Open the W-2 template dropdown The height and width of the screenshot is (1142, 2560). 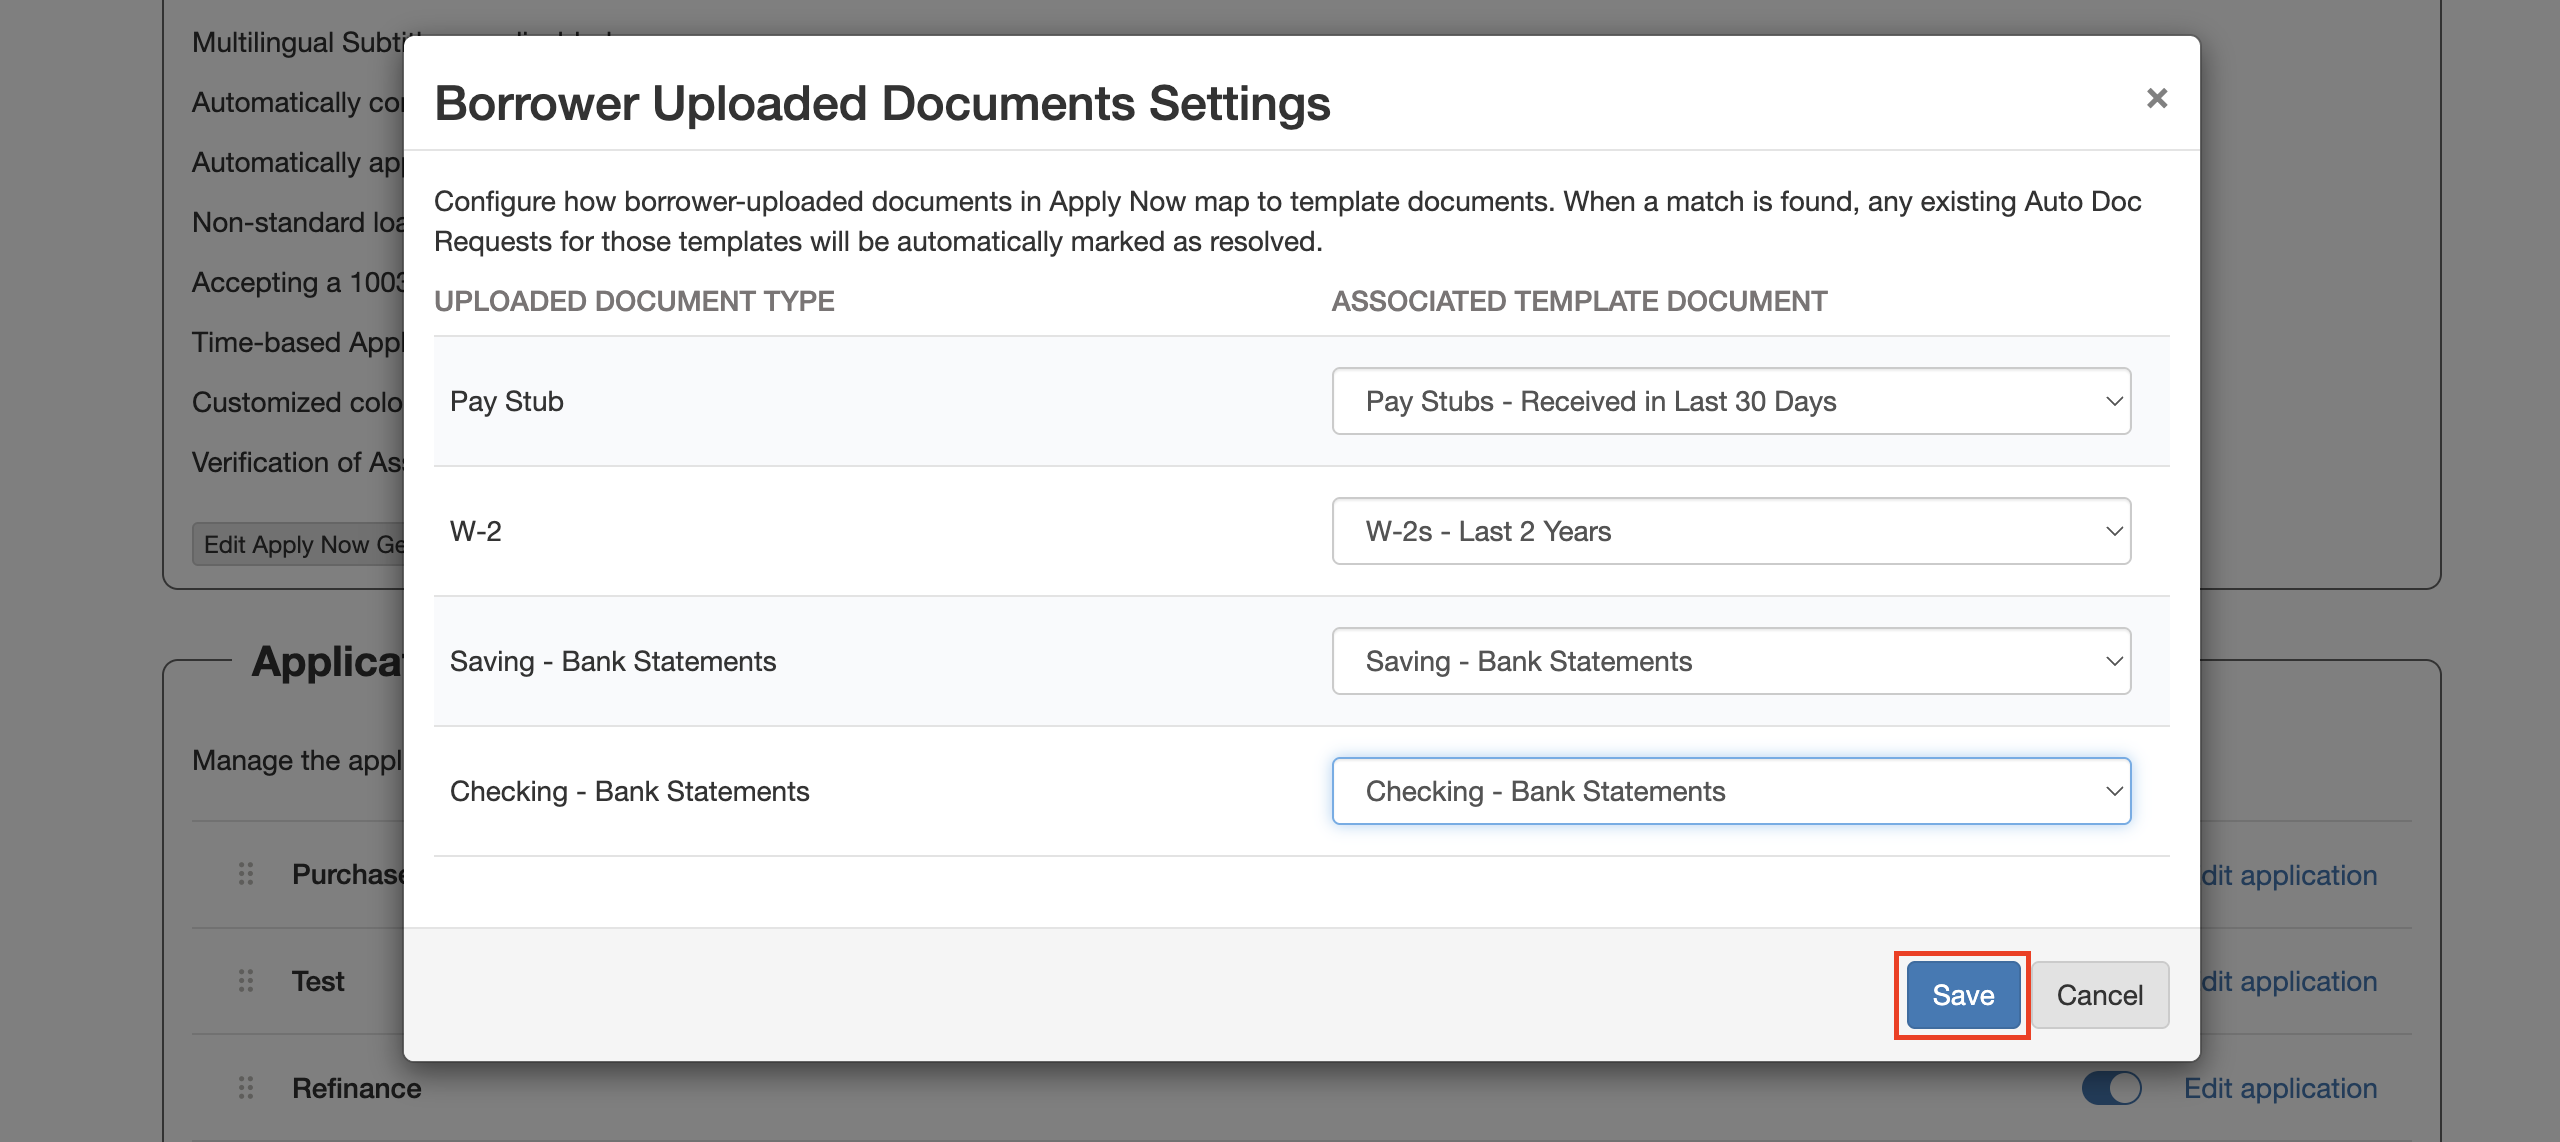(x=1730, y=531)
